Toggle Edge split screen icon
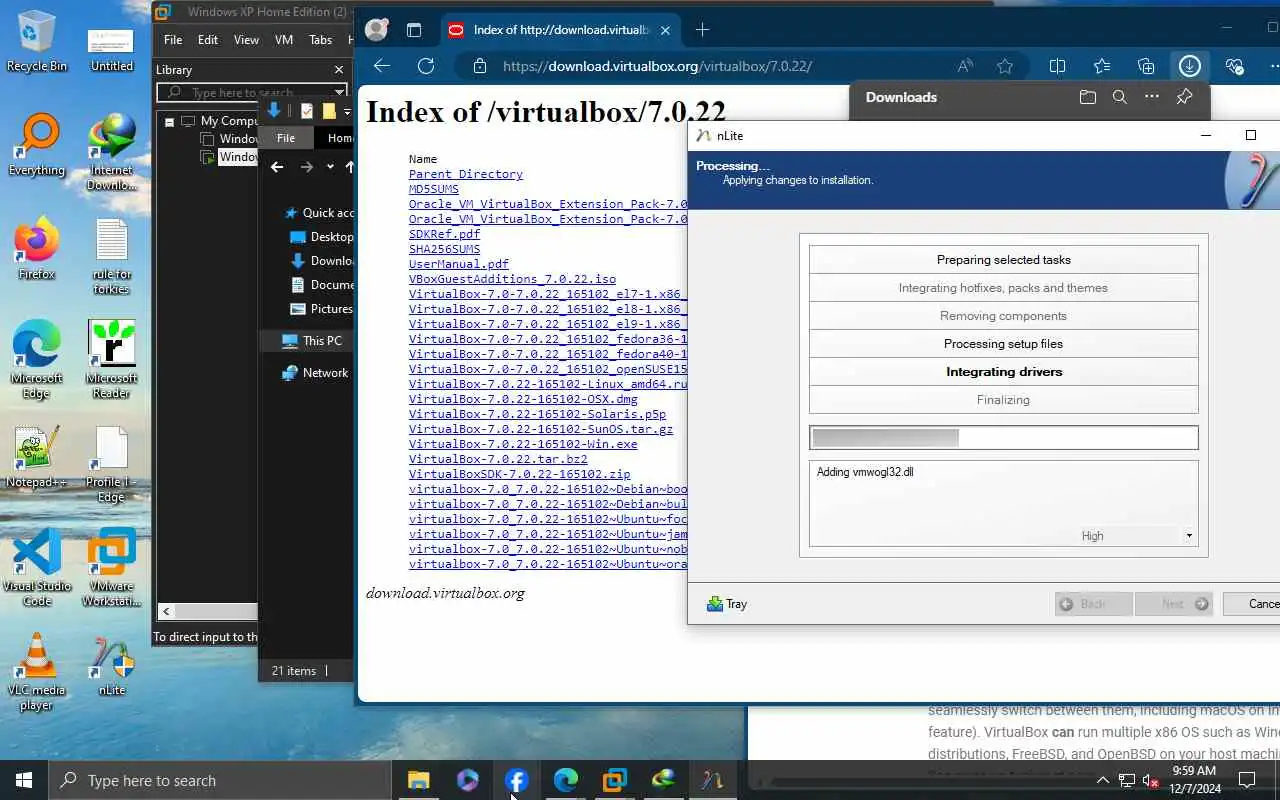1280x800 pixels. [x=1057, y=66]
